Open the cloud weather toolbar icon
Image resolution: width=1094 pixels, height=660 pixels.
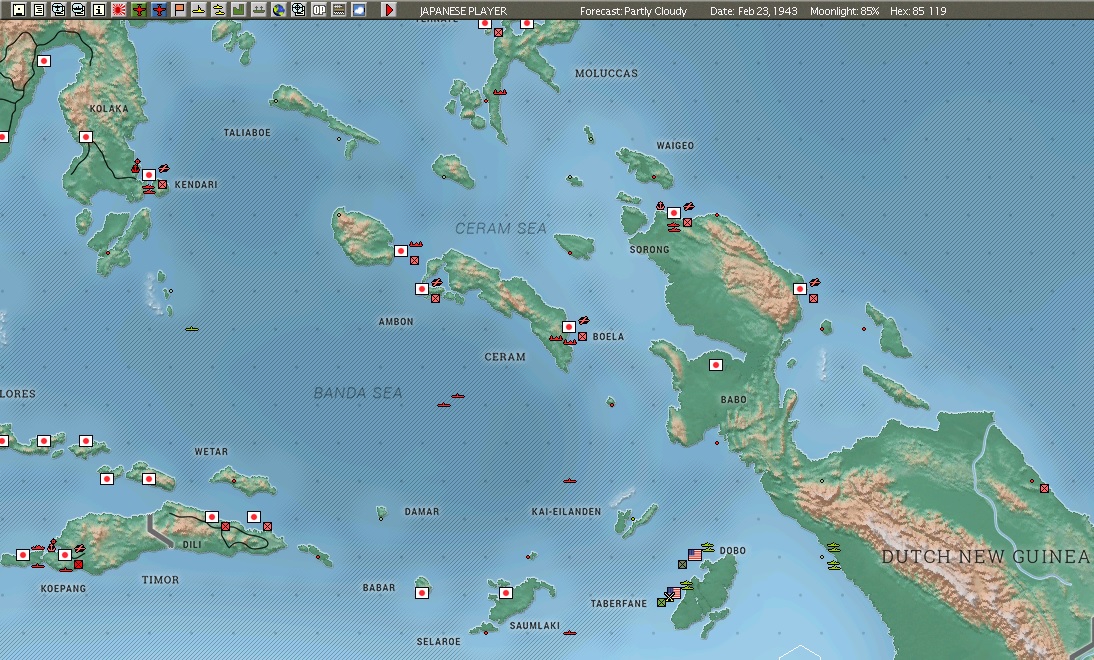(x=359, y=10)
